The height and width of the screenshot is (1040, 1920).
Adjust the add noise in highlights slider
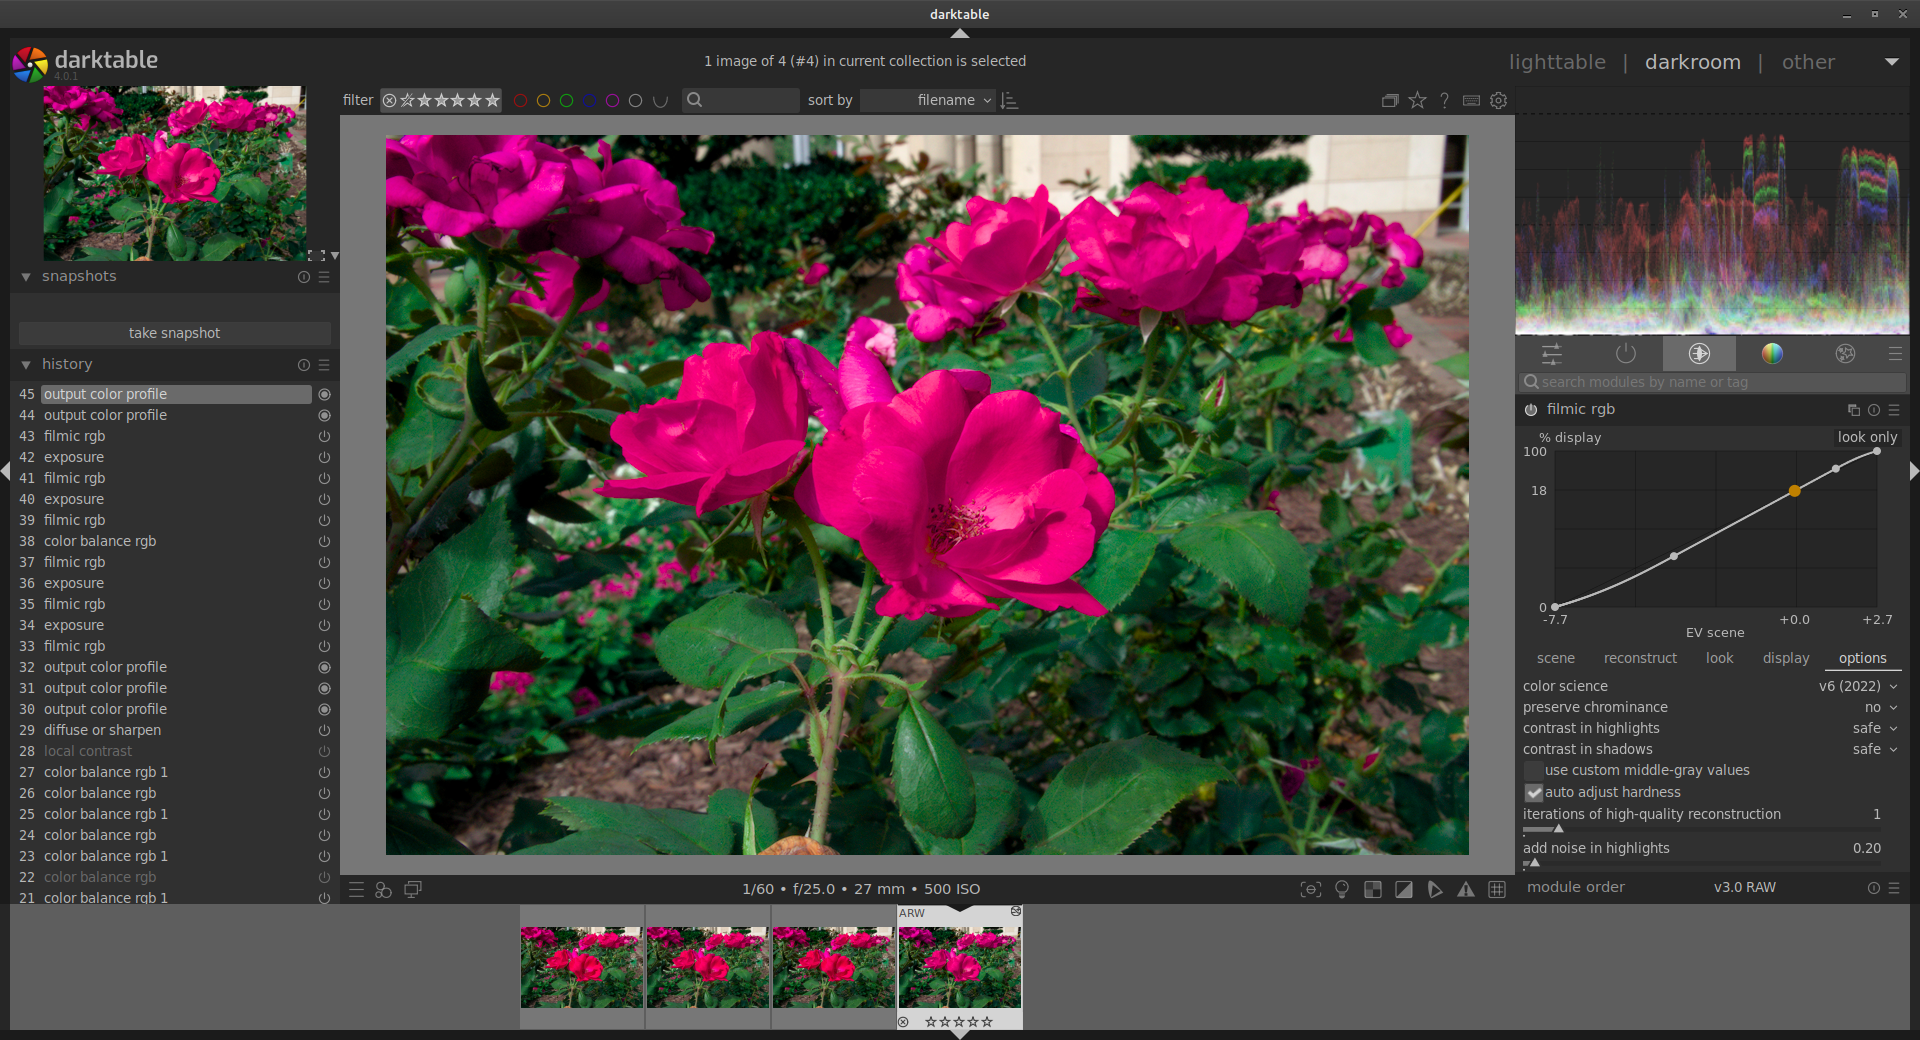[1700, 862]
